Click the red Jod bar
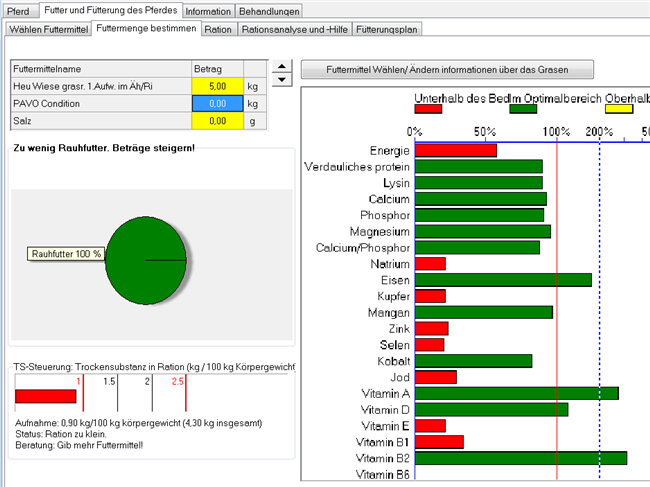Screen dimensions: 650x487 [436, 377]
